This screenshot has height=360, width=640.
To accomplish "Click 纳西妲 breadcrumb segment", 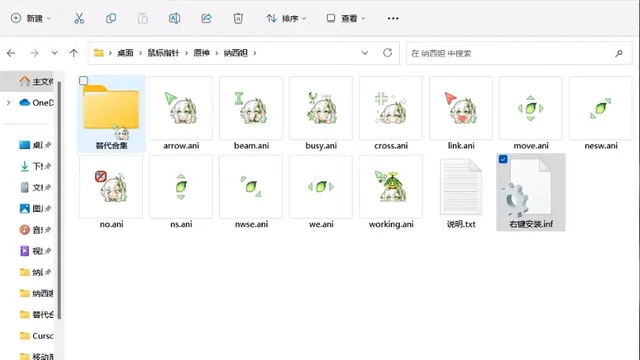I will 236,53.
